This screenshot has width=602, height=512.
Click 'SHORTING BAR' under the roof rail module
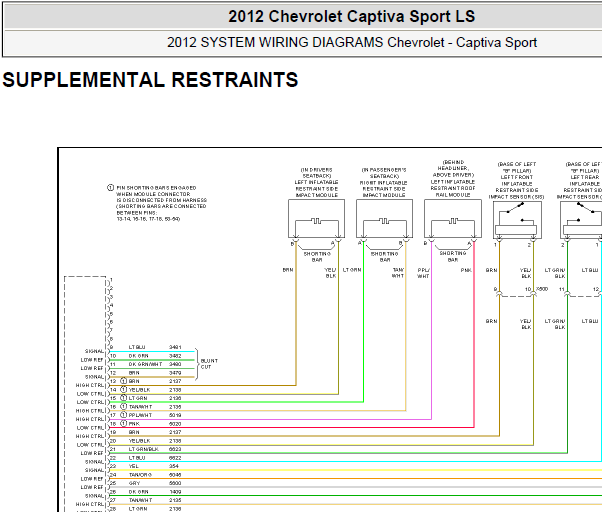click(x=453, y=256)
